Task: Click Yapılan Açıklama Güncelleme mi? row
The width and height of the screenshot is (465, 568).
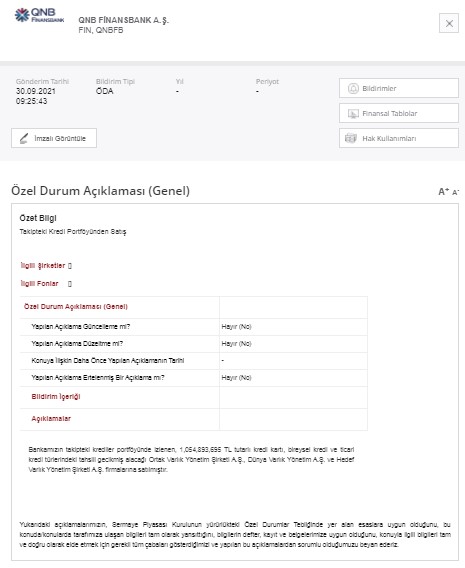Action: click(x=194, y=327)
